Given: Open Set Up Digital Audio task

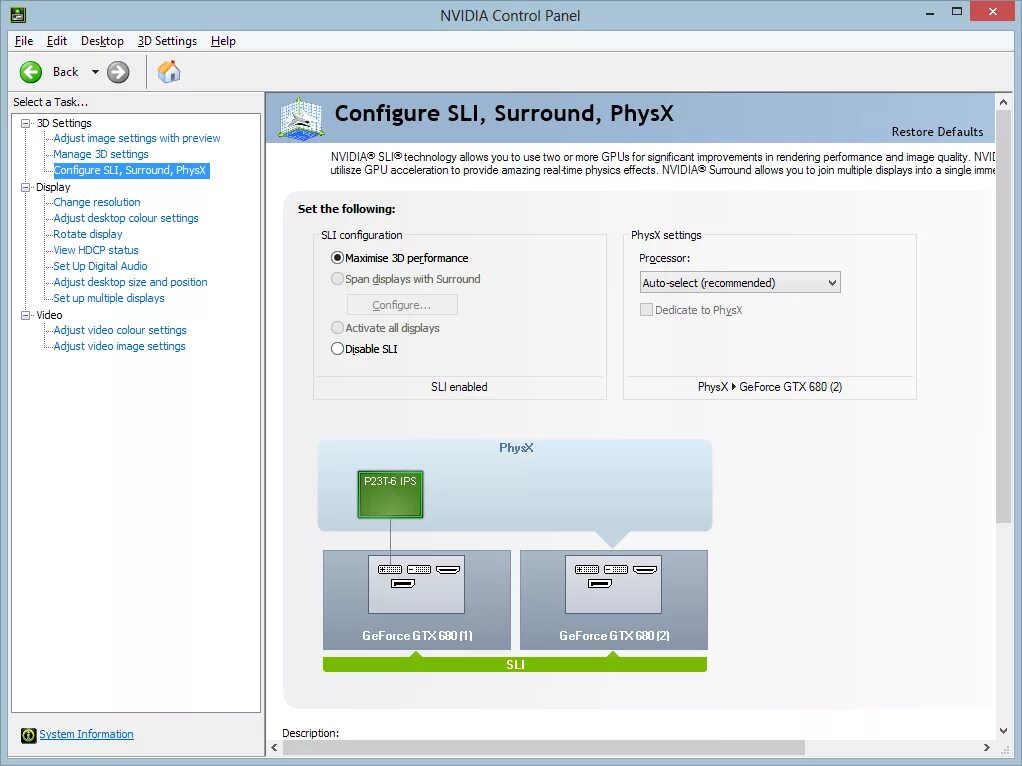Looking at the screenshot, I should click(100, 266).
